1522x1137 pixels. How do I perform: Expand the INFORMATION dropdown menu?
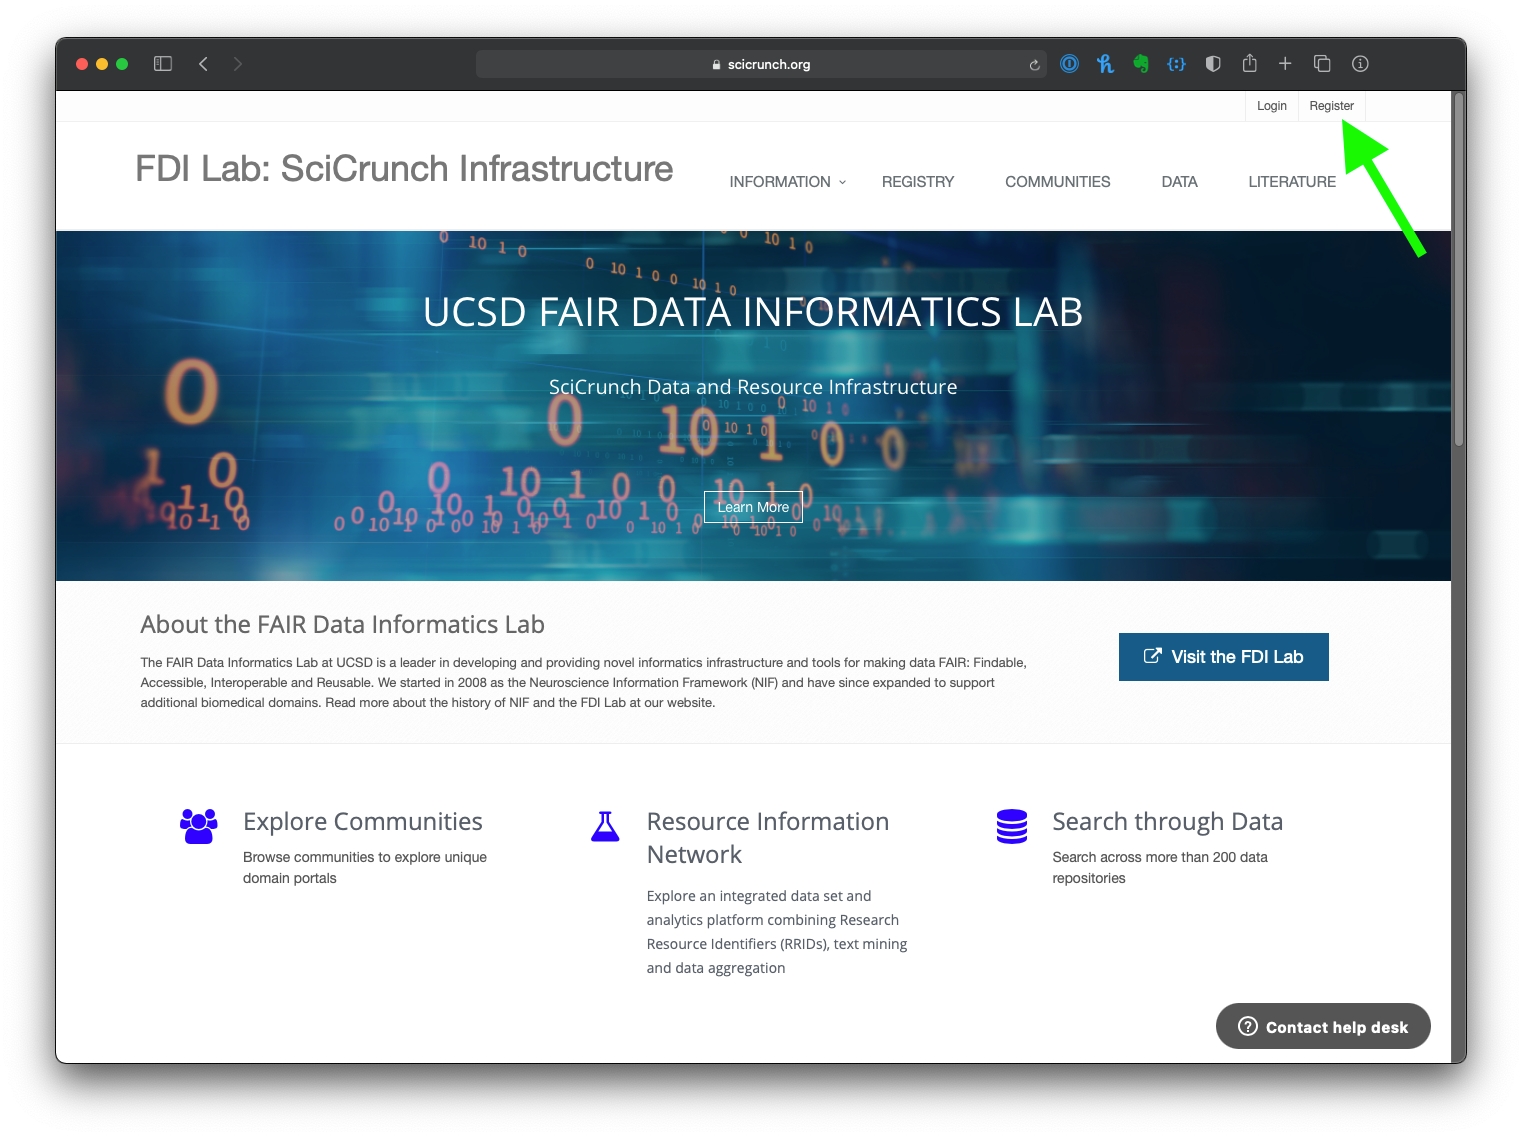coord(787,182)
